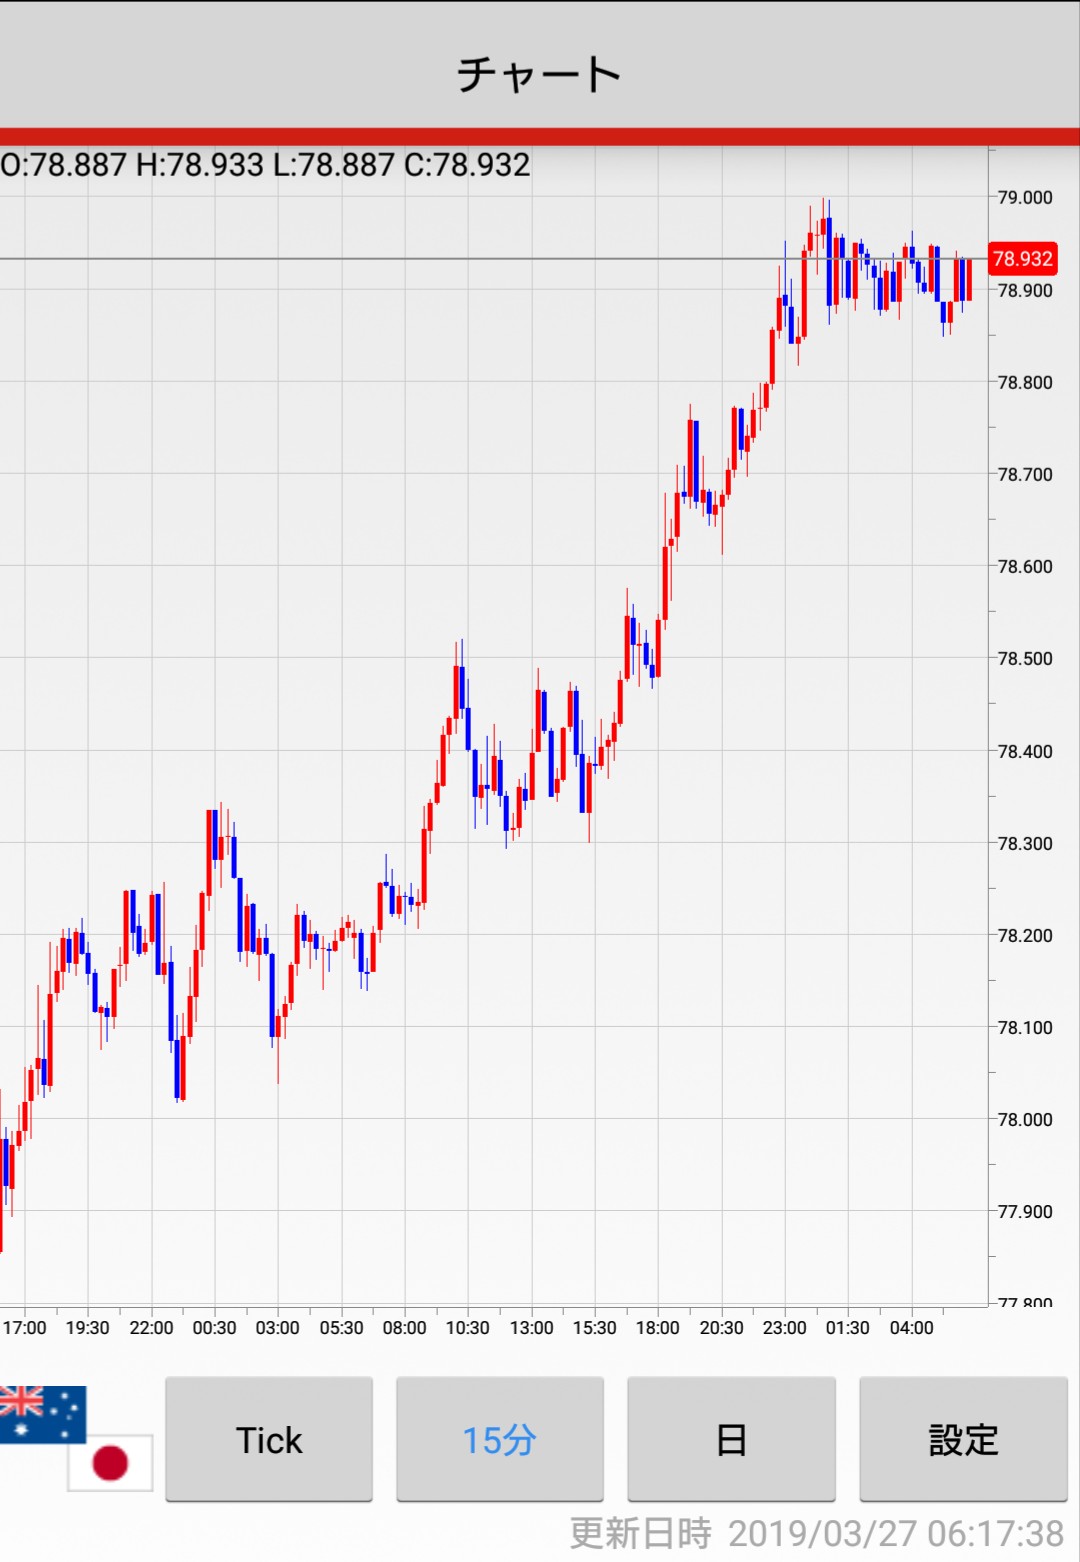1080x1562 pixels.
Task: Switch to the 日 daily chart
Action: (731, 1440)
